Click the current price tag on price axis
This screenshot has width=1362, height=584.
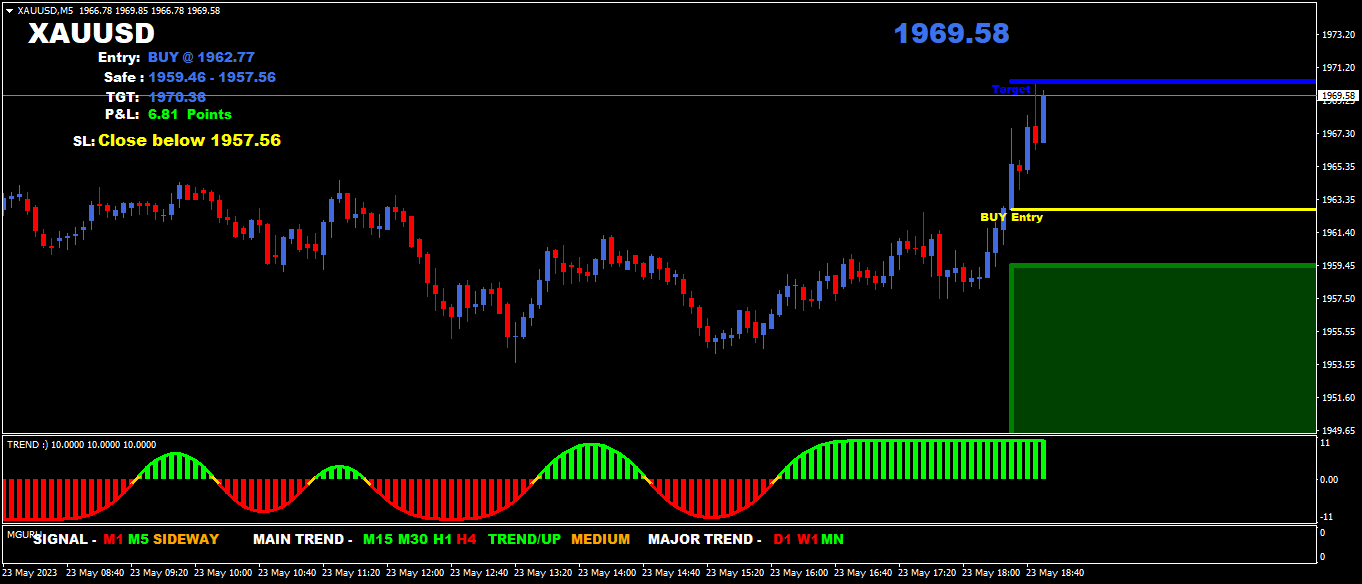1338,96
